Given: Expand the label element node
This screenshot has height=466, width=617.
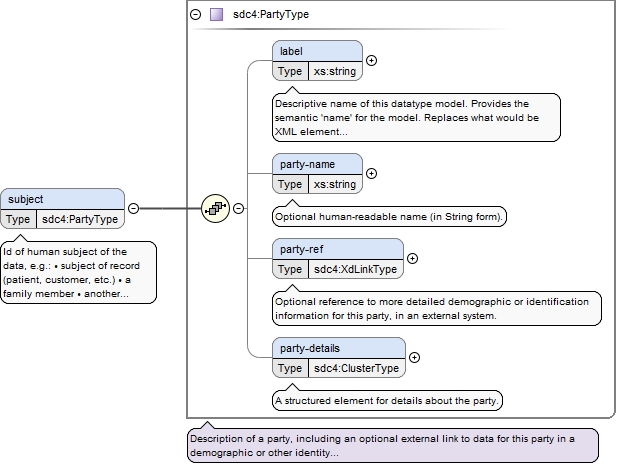Looking at the screenshot, I should click(371, 61).
